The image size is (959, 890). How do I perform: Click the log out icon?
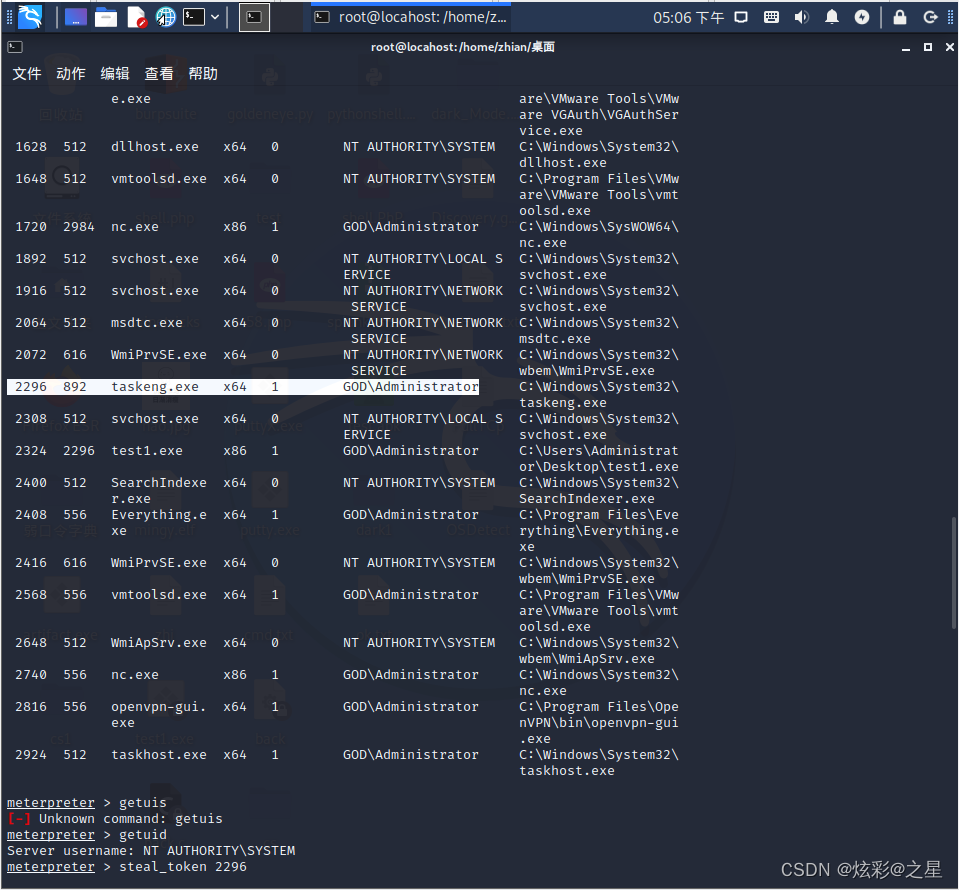click(930, 17)
